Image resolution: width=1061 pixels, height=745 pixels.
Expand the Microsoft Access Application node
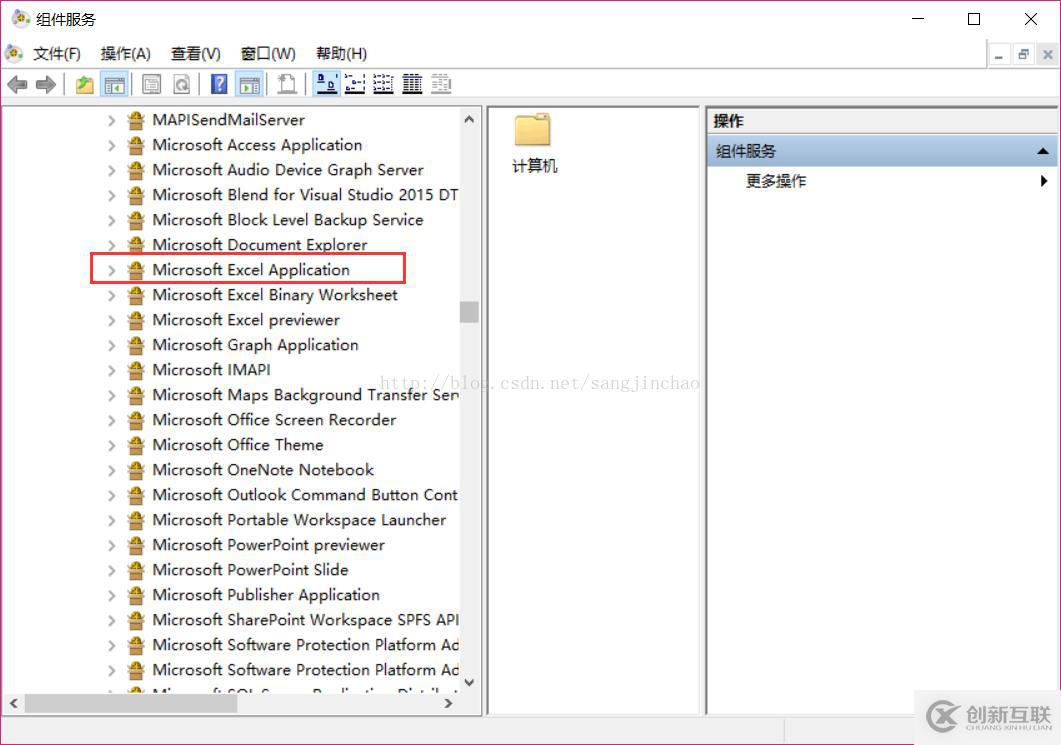point(112,145)
